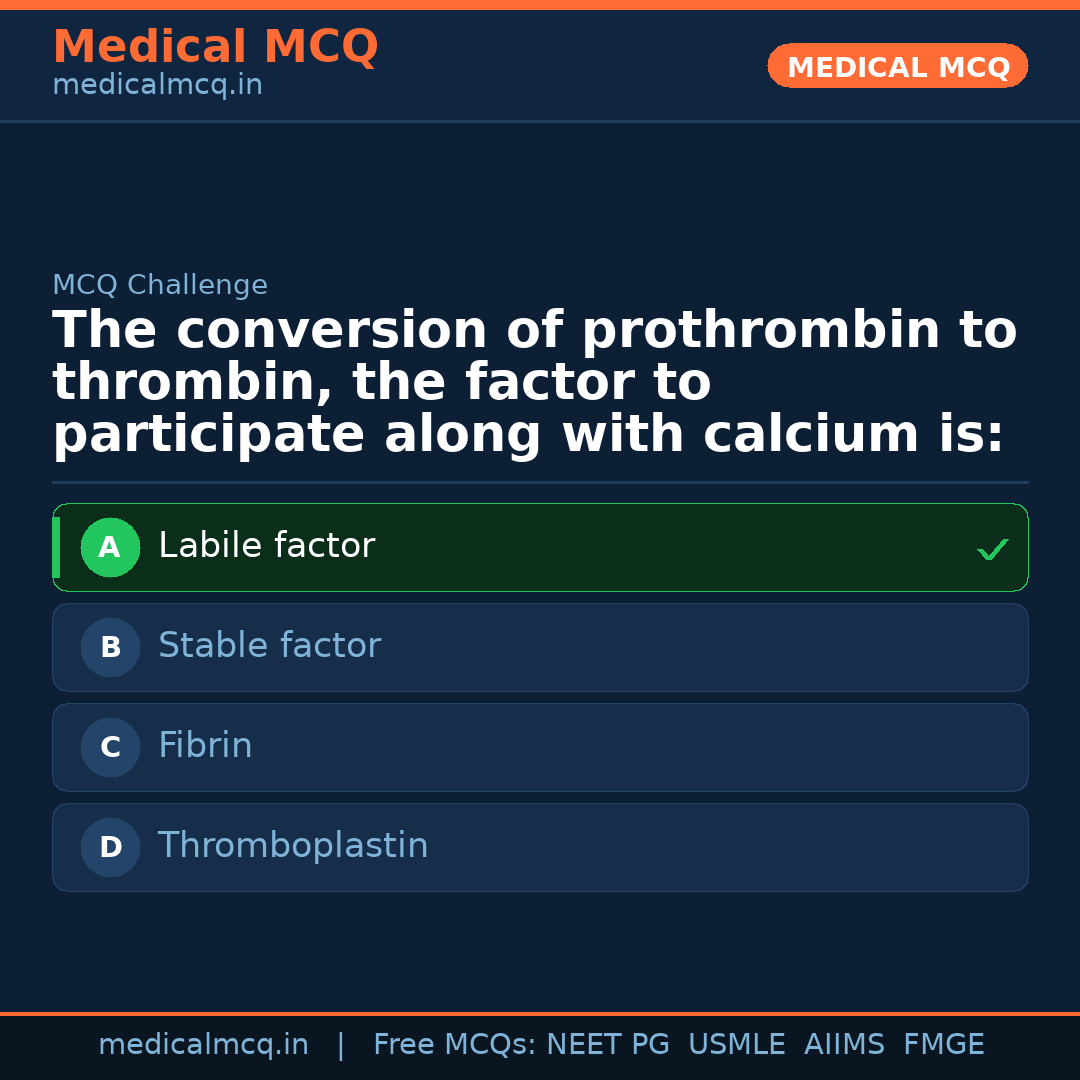Choose the Stable factor option
Screen dimensions: 1080x1080
tap(269, 646)
